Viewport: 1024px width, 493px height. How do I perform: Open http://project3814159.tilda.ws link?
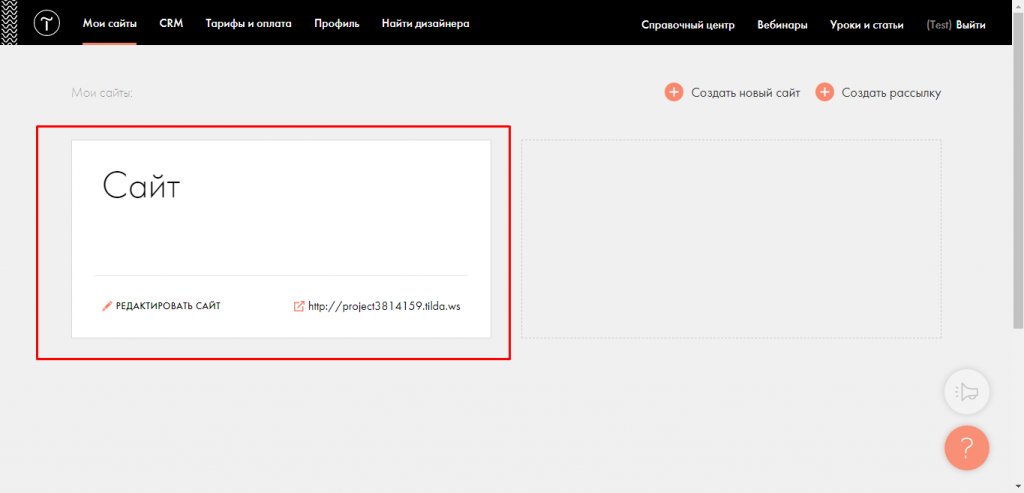384,306
